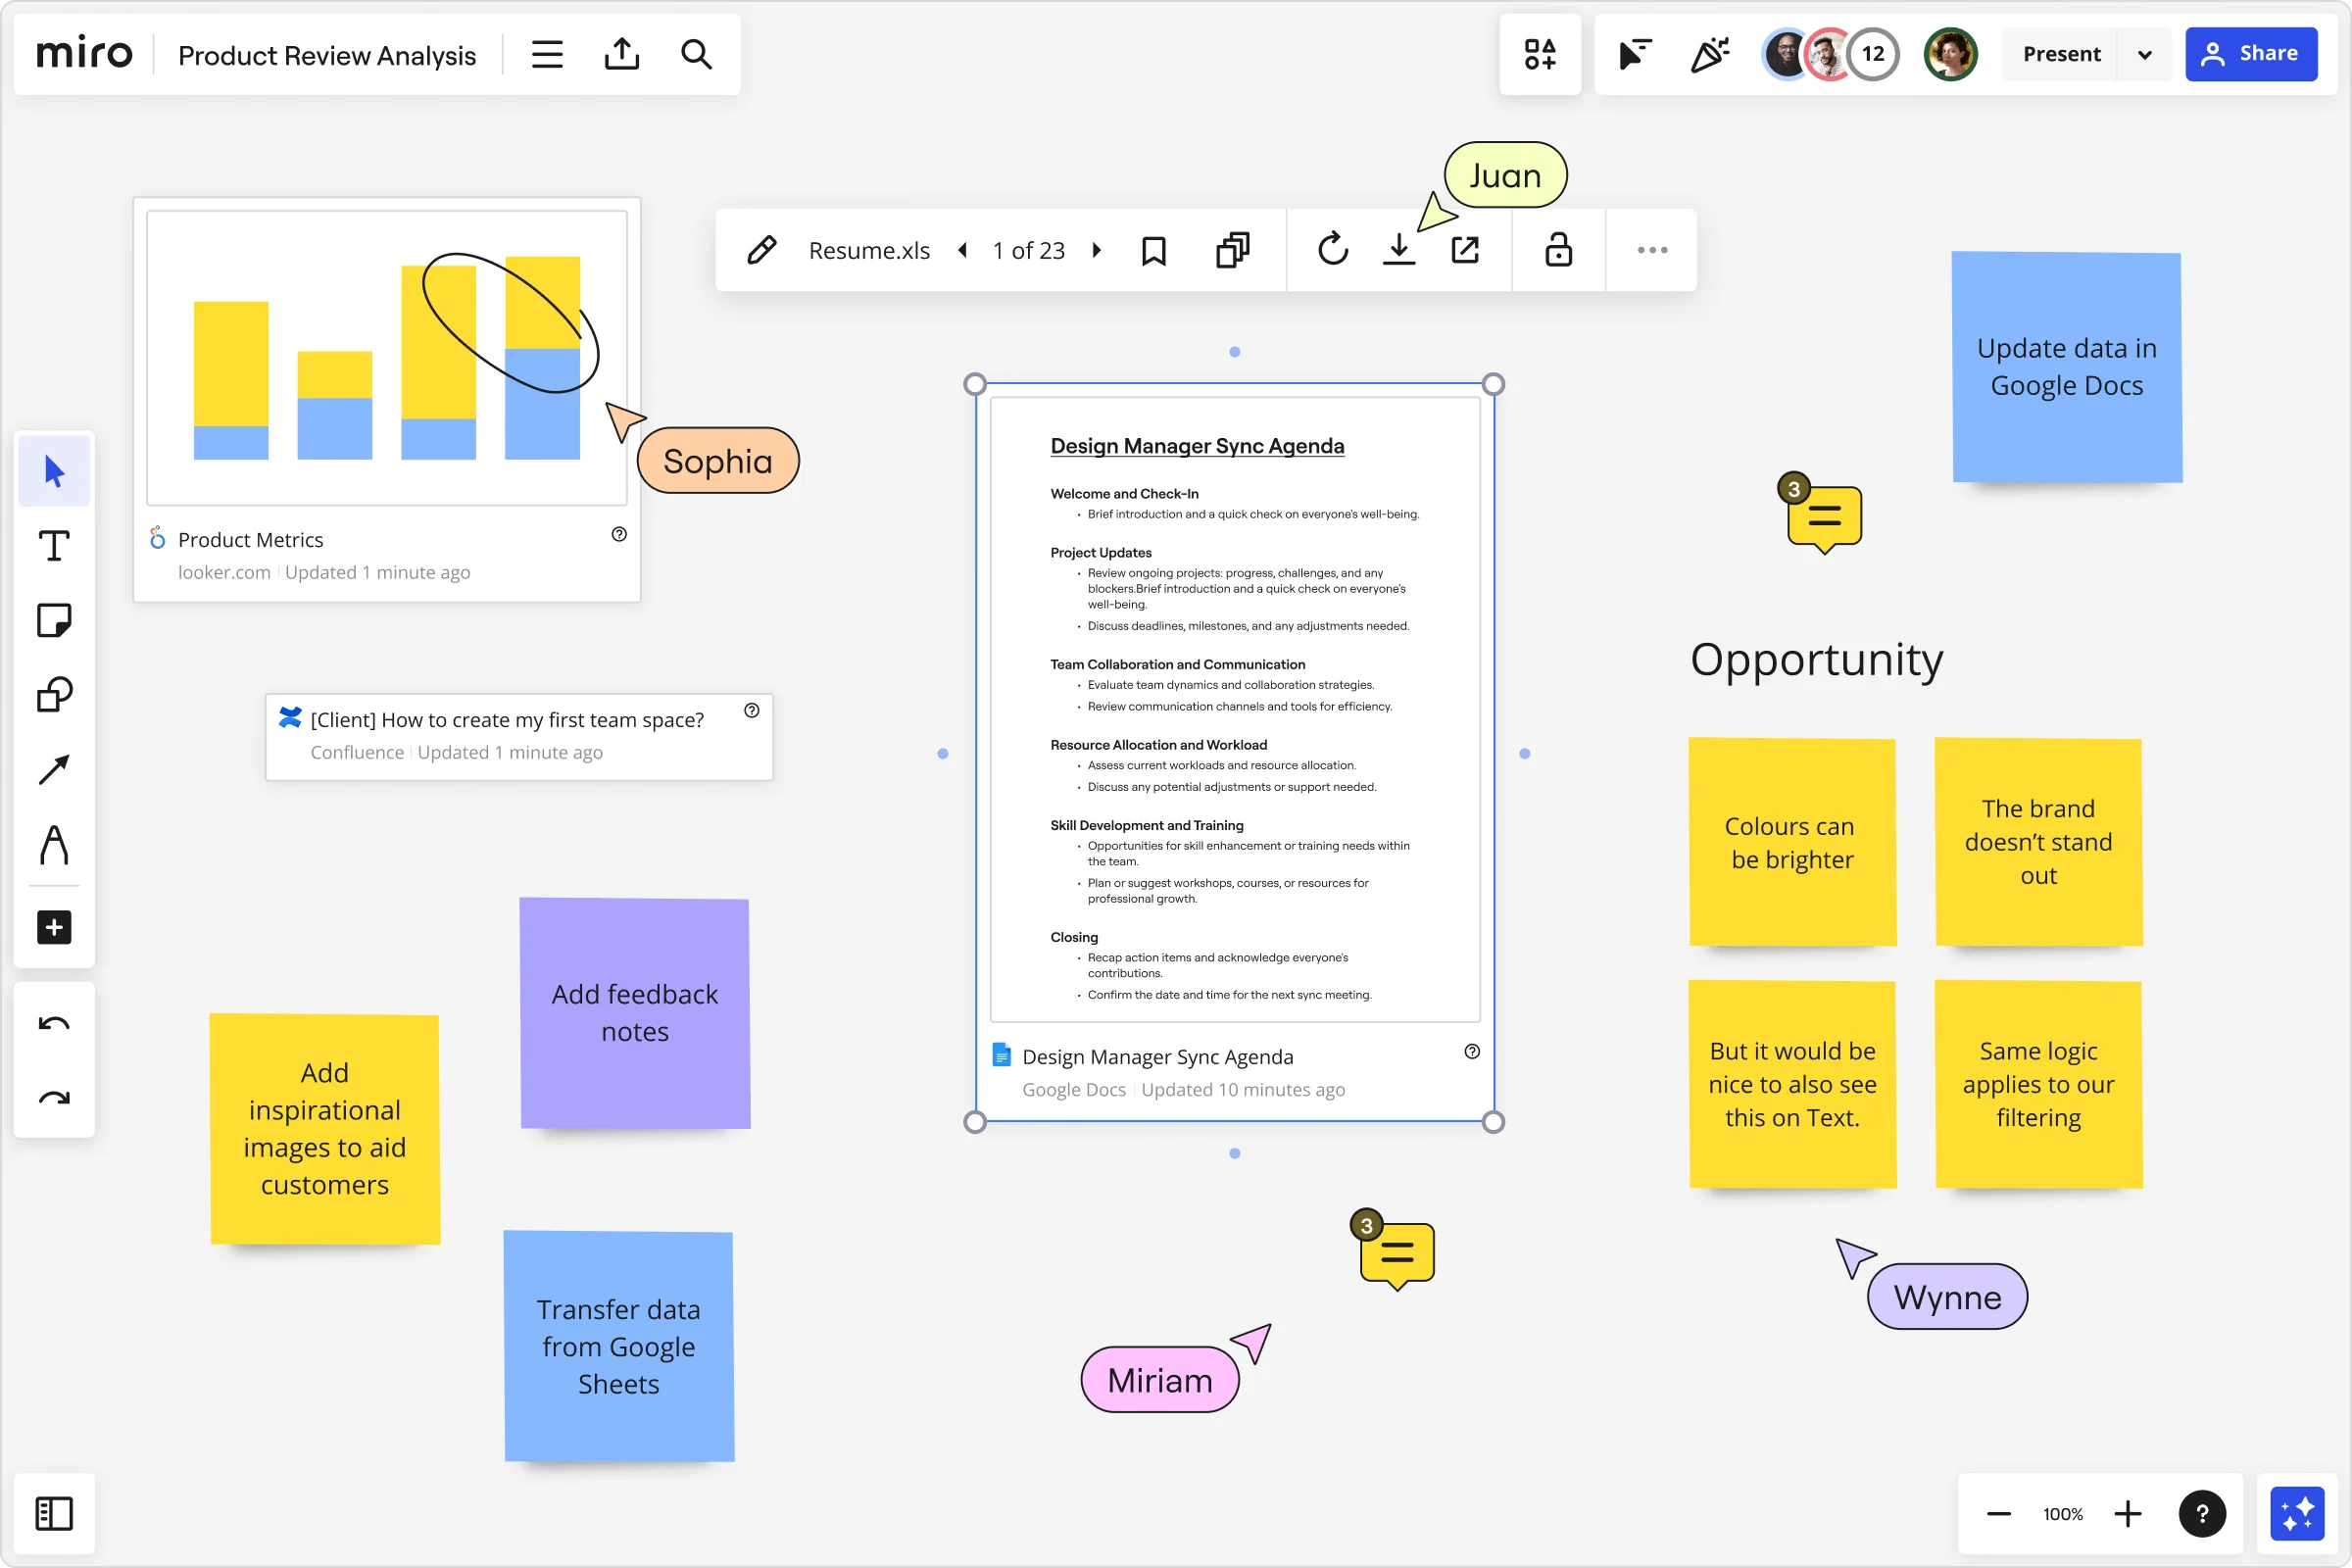Screen dimensions: 2352x1568
Task: Open more options for Resume.xls
Action: tap(1650, 250)
